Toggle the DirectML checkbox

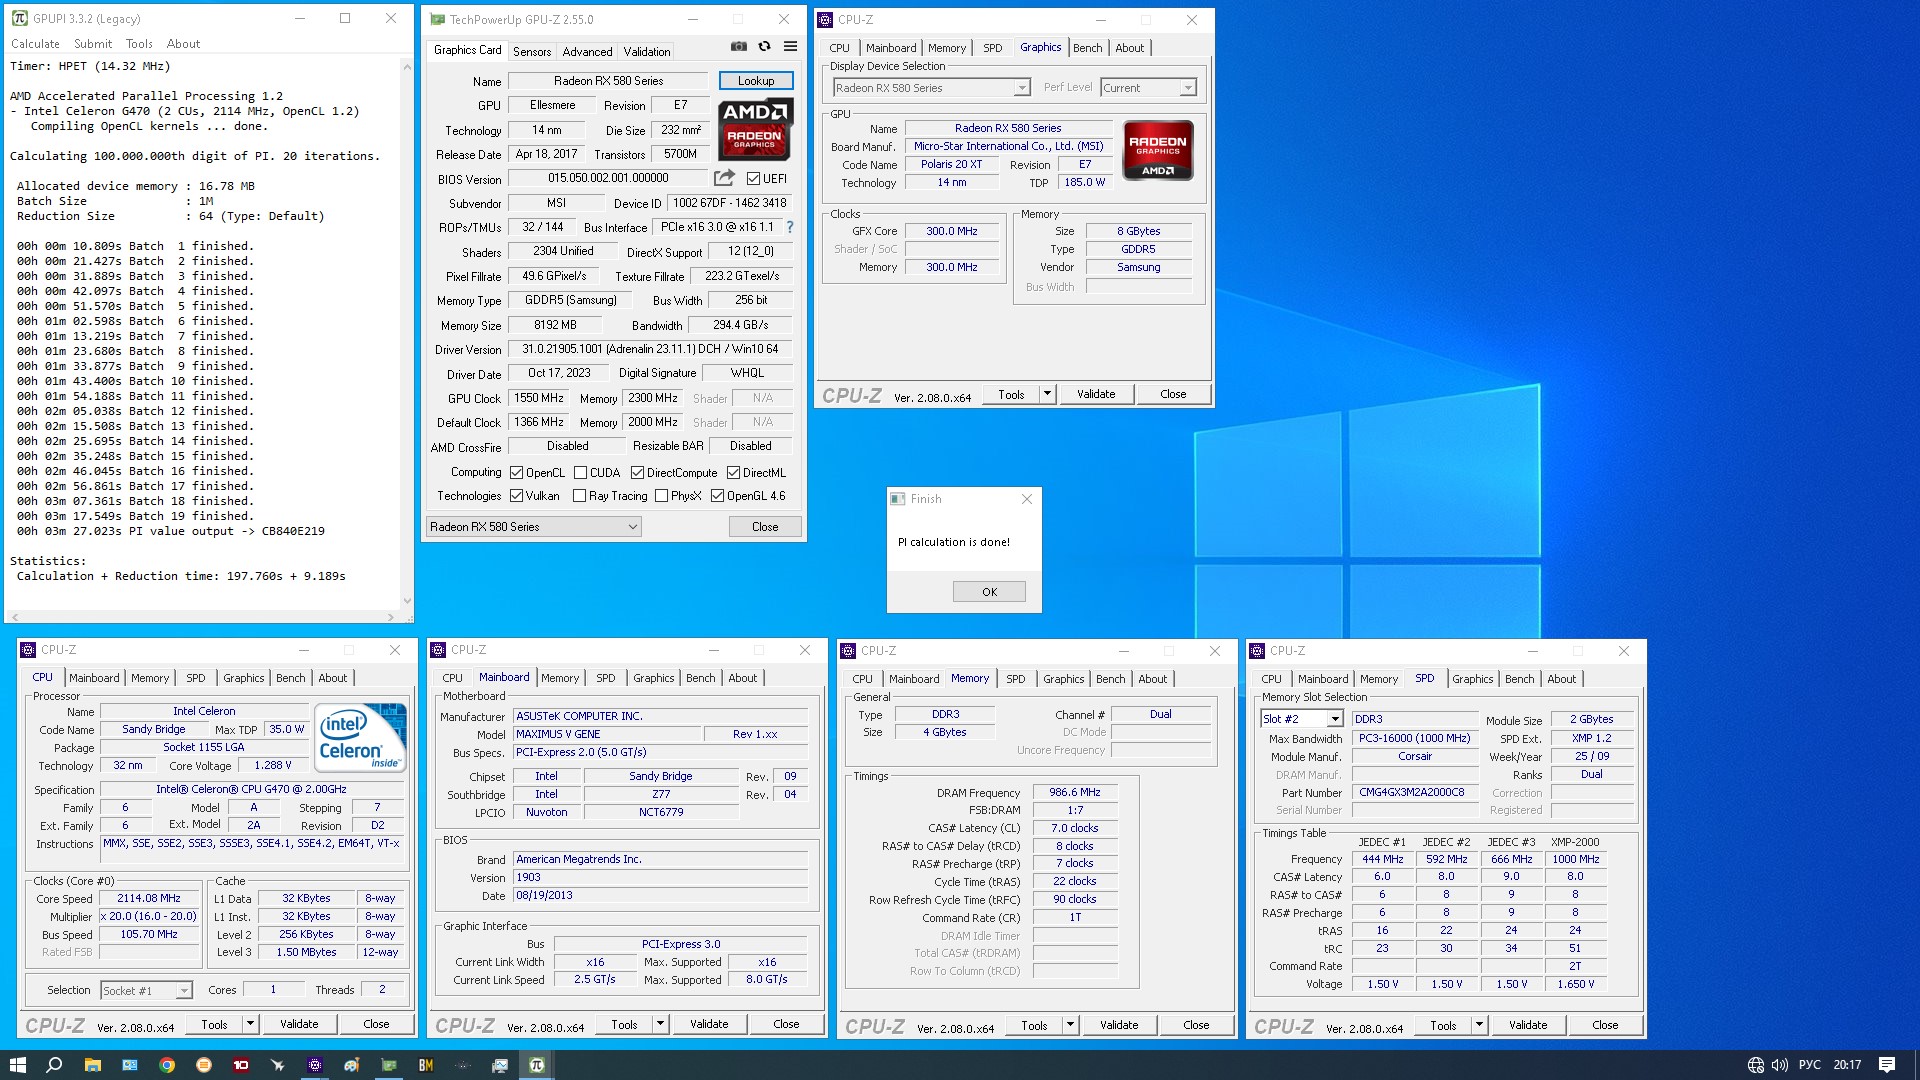click(733, 473)
